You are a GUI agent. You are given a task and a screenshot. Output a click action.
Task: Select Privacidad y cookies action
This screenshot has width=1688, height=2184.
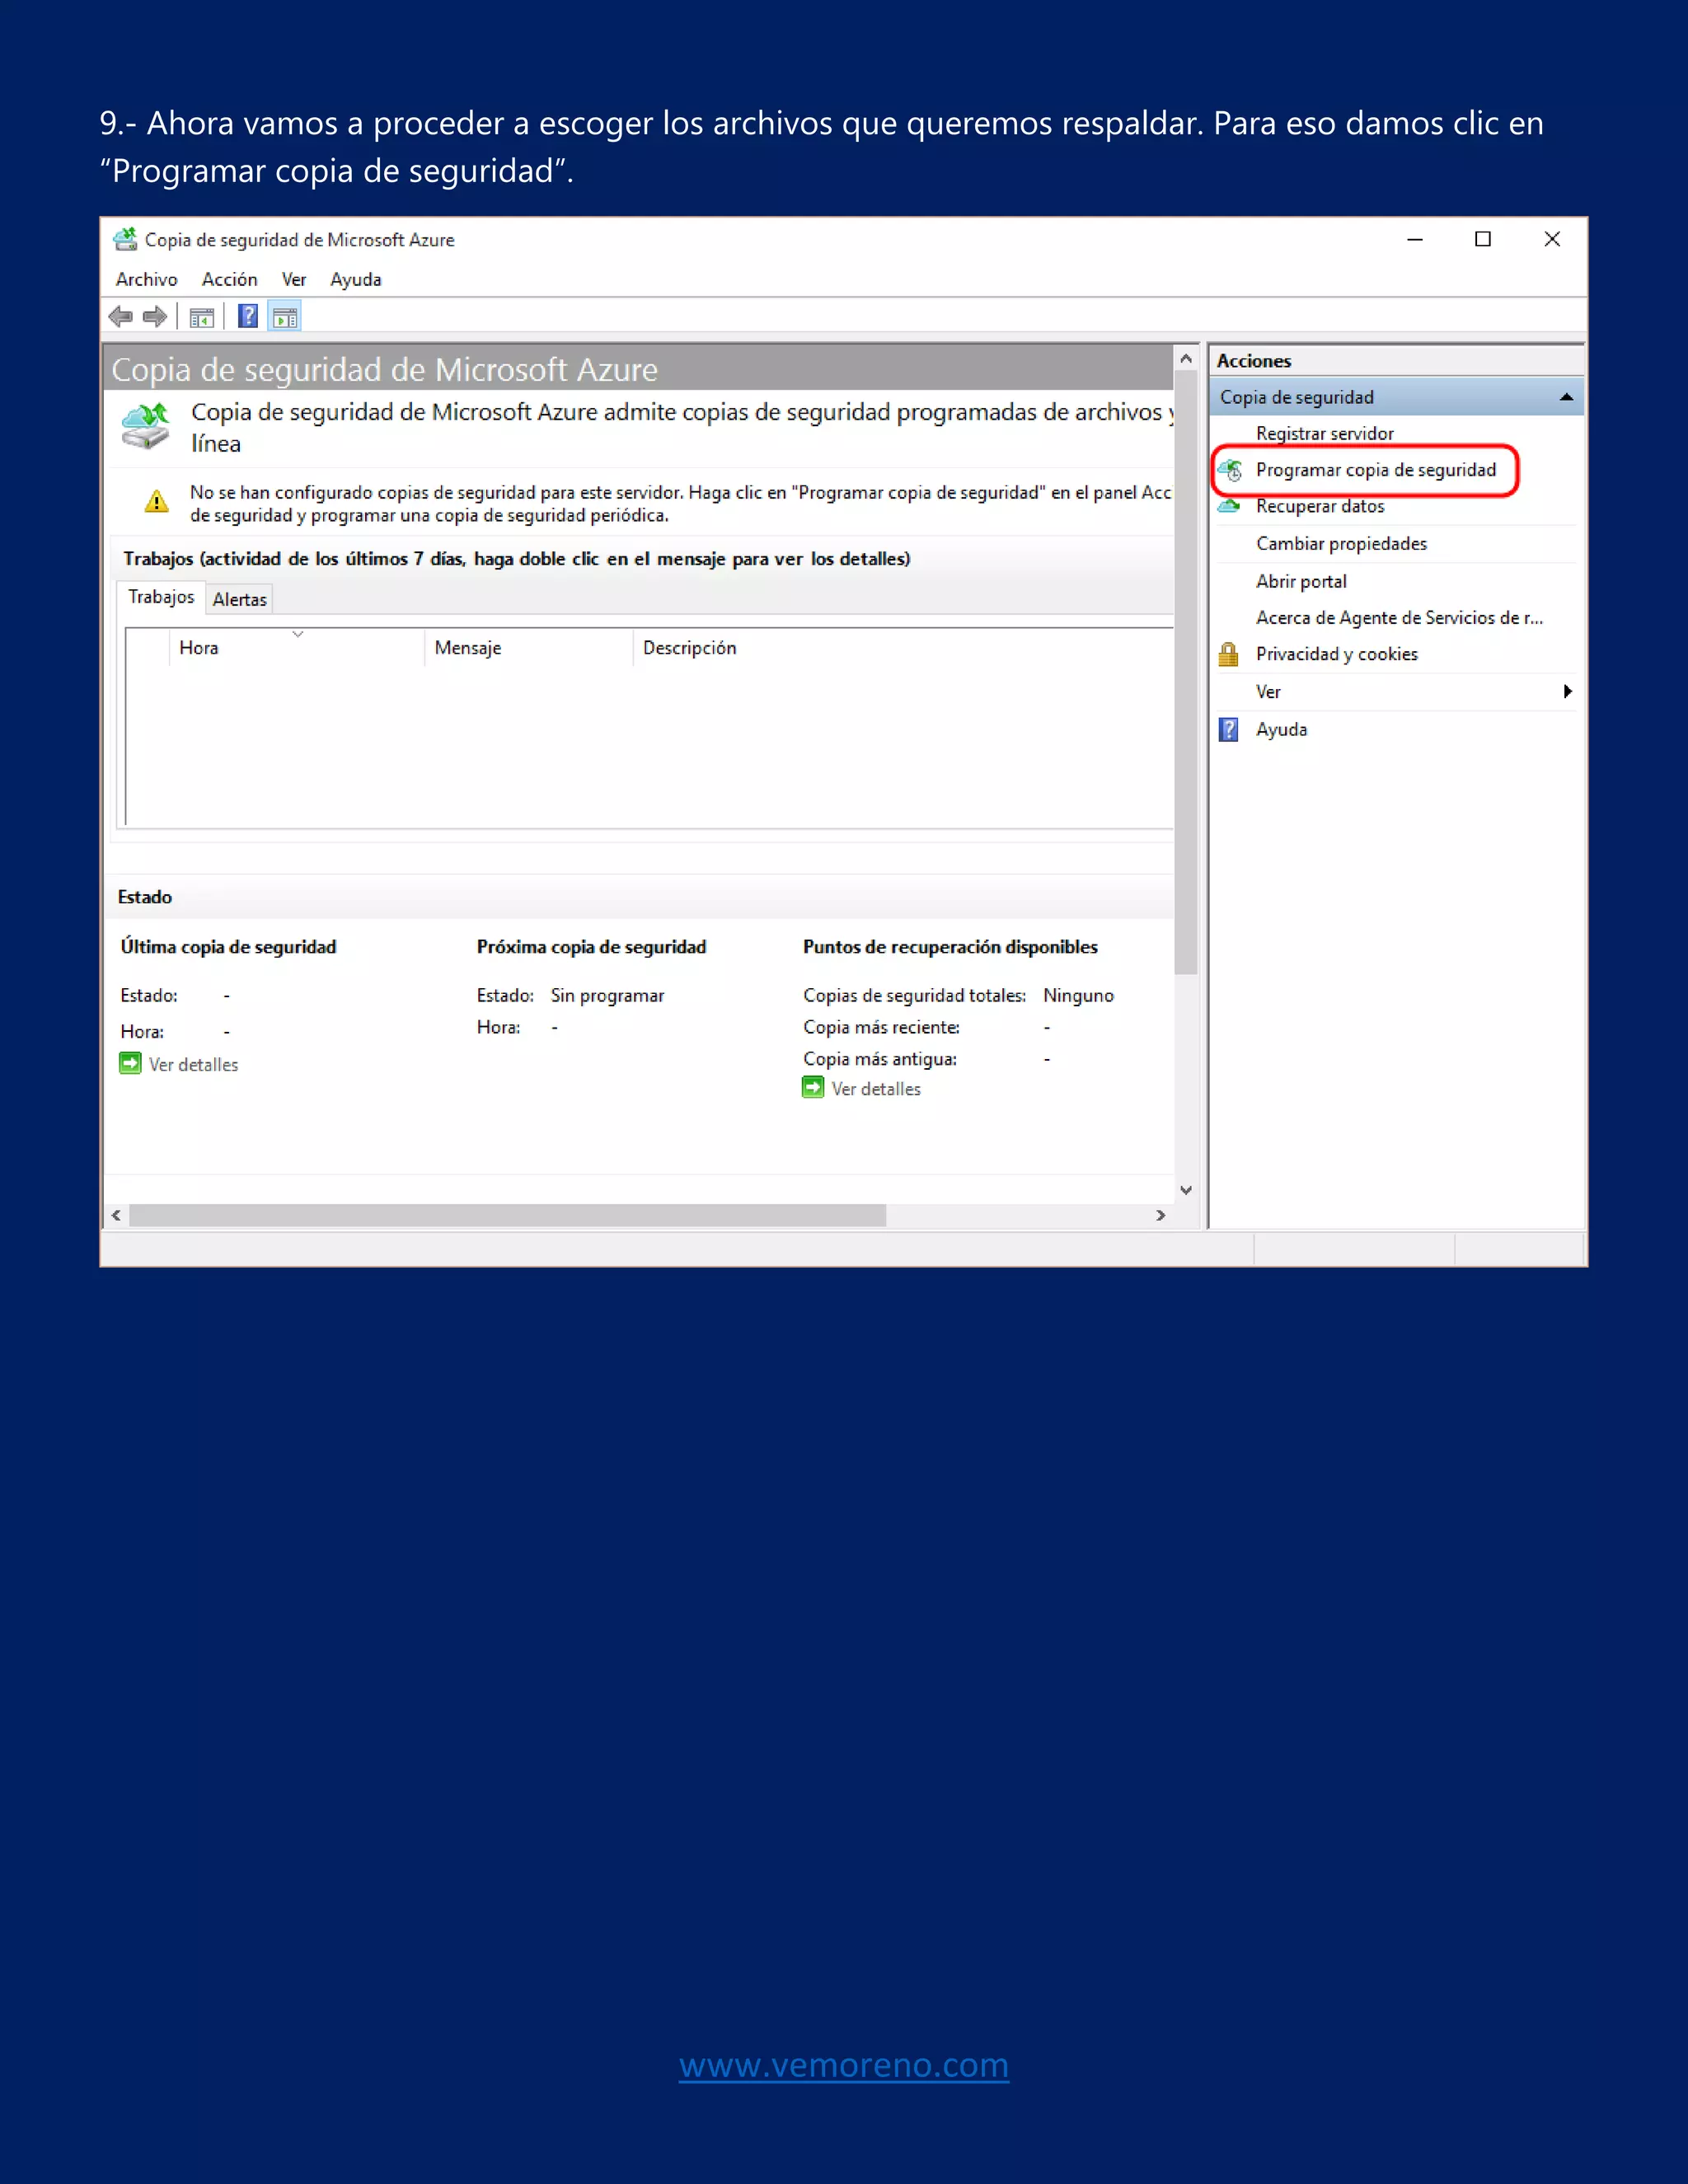pyautogui.click(x=1336, y=654)
